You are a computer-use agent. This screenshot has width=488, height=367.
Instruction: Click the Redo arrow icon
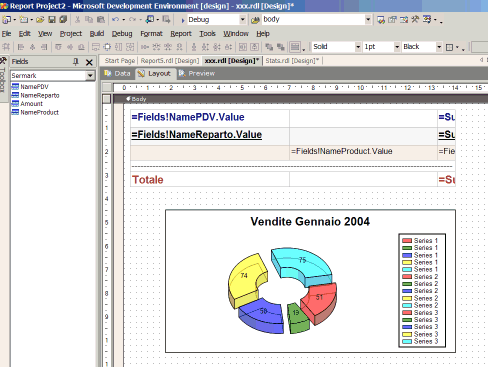pos(132,20)
